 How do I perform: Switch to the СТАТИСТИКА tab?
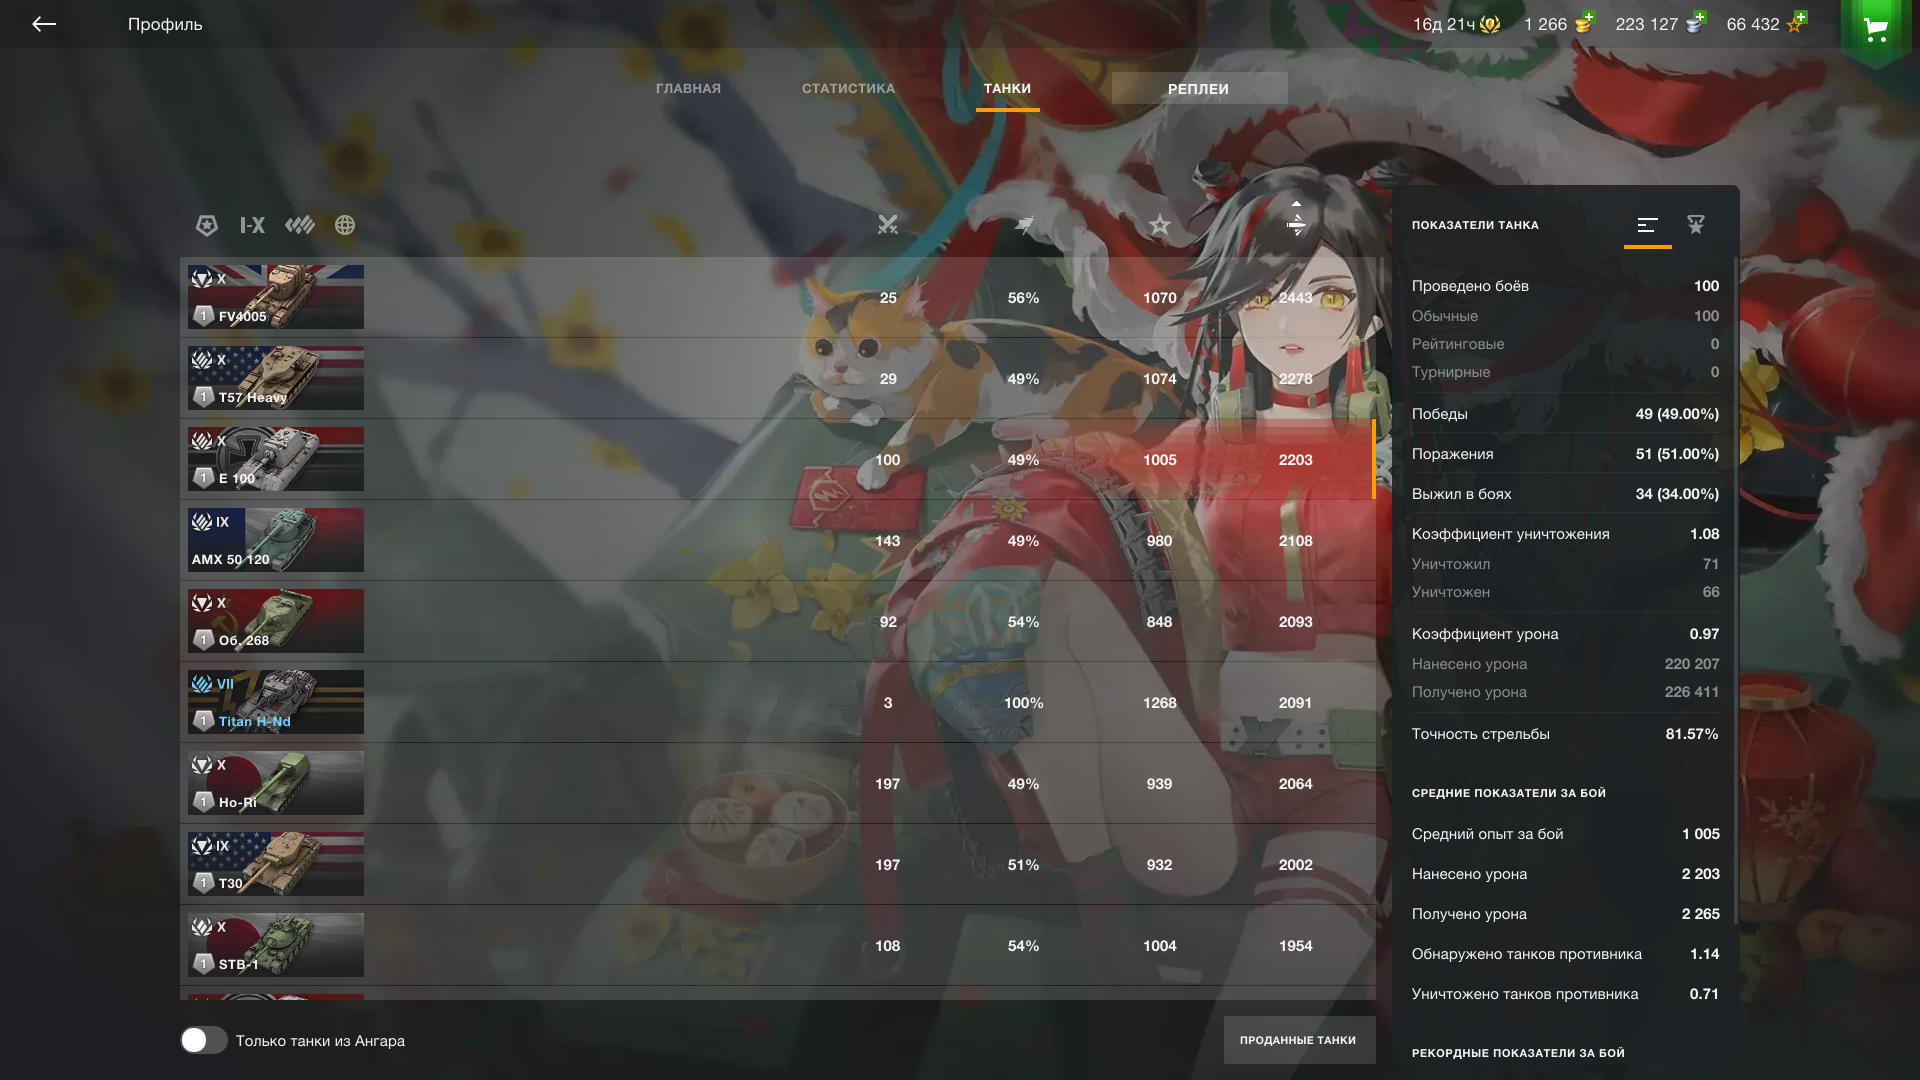point(848,88)
